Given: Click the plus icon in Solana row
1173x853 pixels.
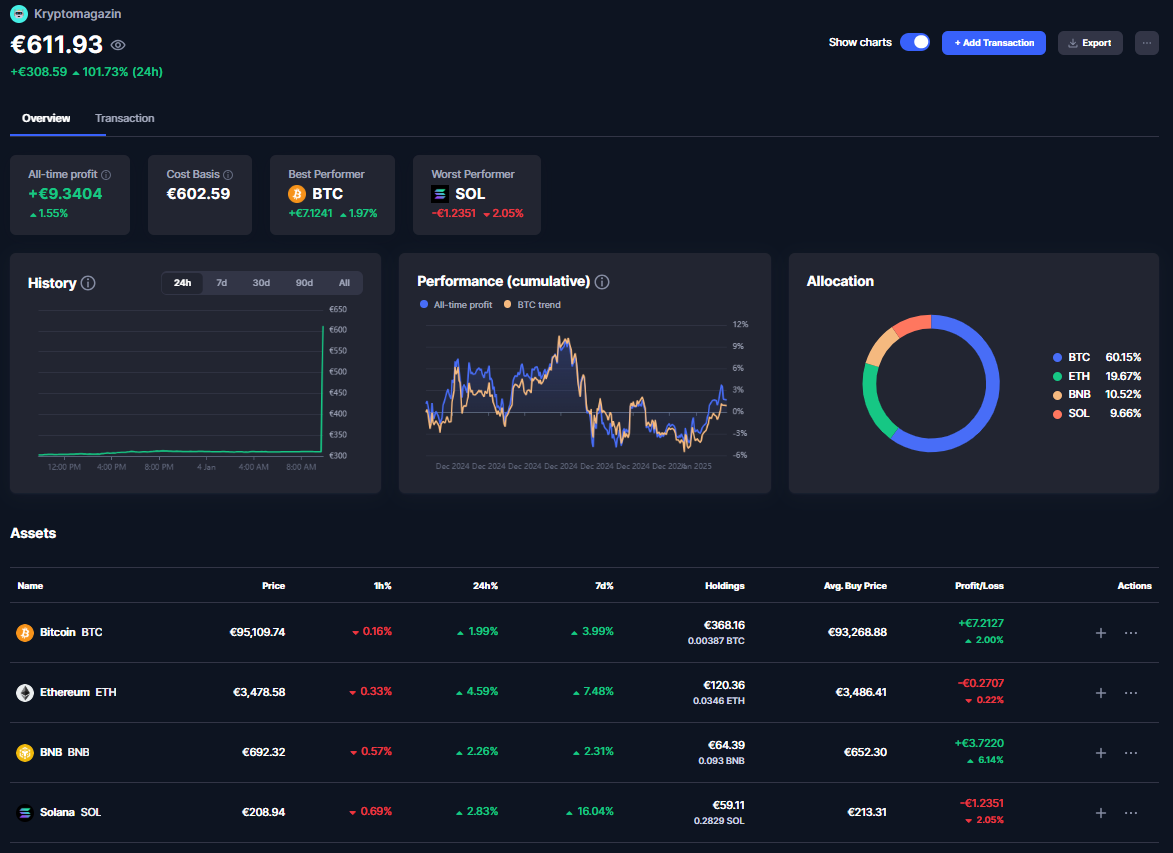Looking at the screenshot, I should tap(1101, 813).
